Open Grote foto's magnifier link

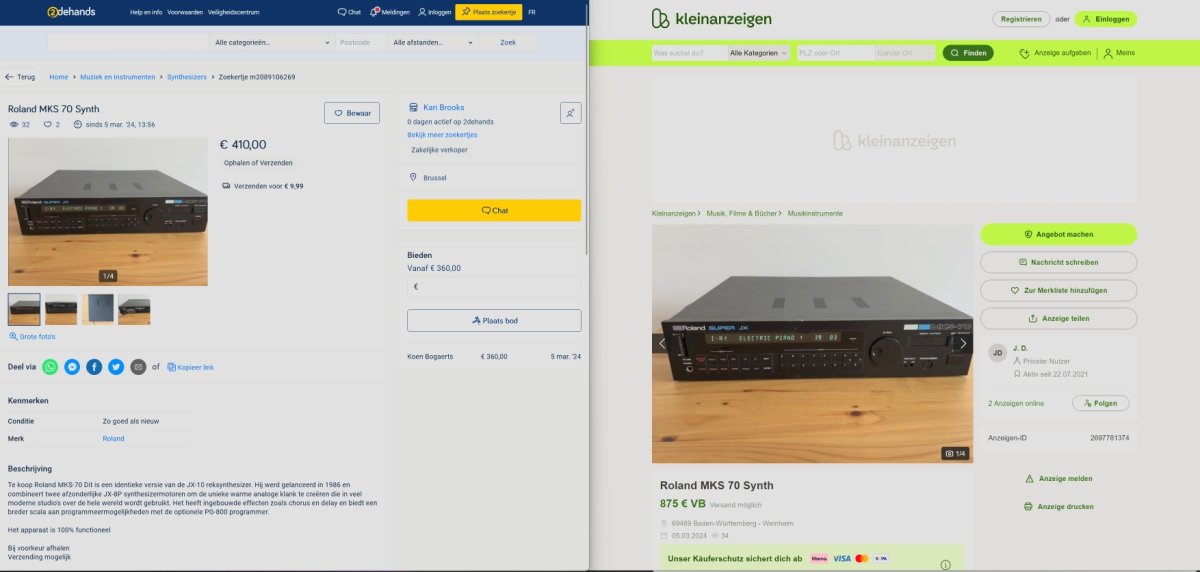(32, 336)
